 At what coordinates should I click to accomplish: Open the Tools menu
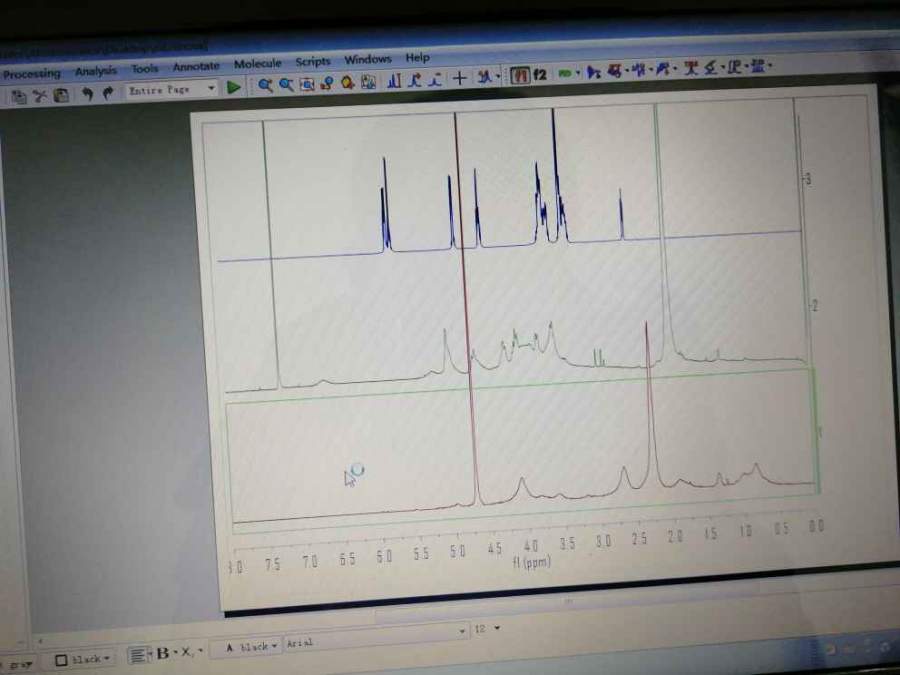point(145,69)
